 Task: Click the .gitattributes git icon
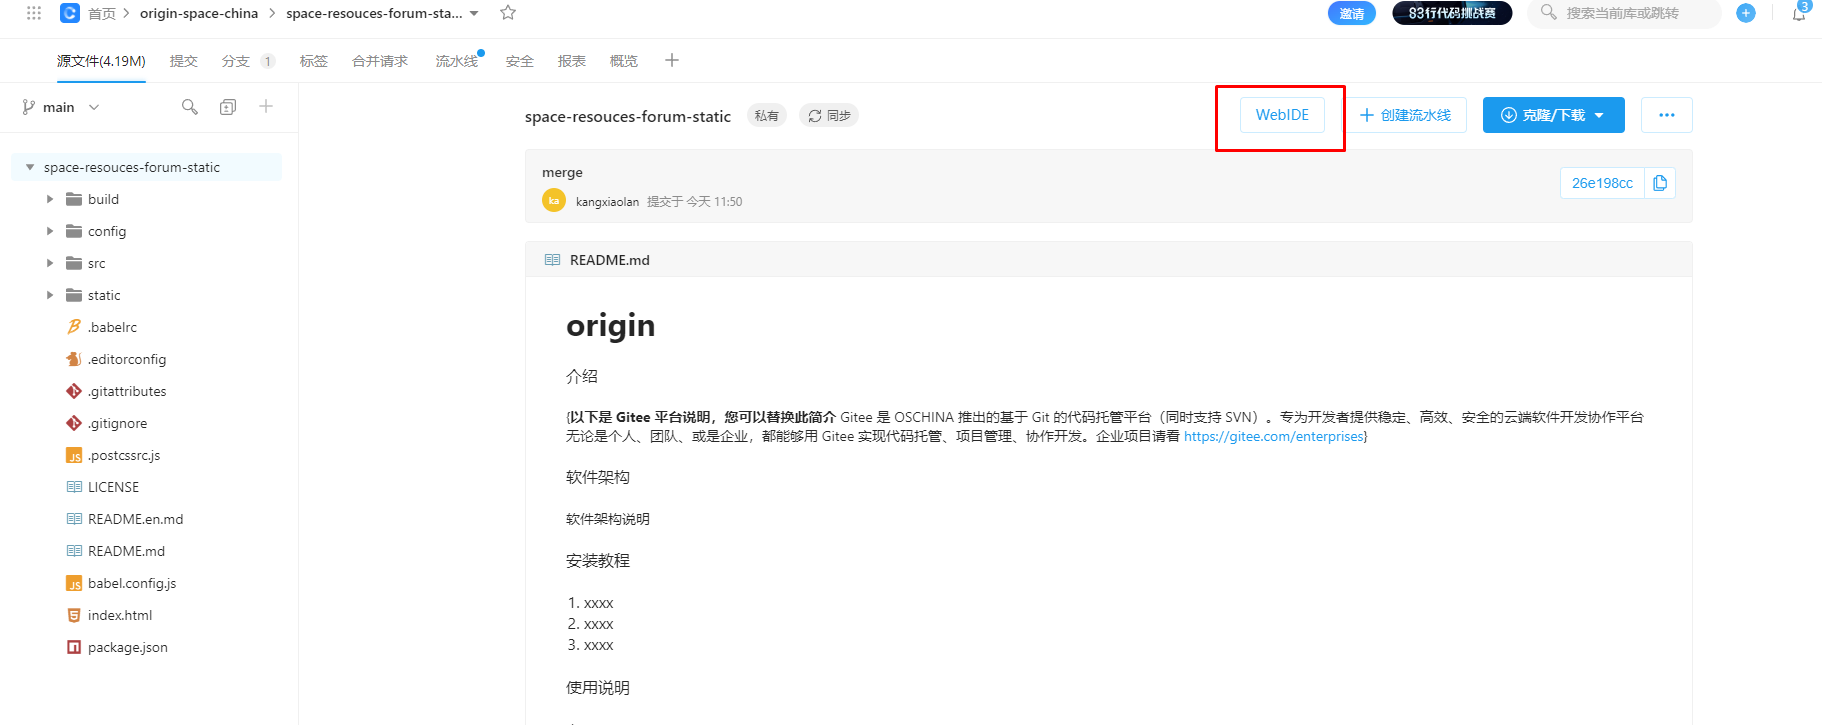point(74,391)
